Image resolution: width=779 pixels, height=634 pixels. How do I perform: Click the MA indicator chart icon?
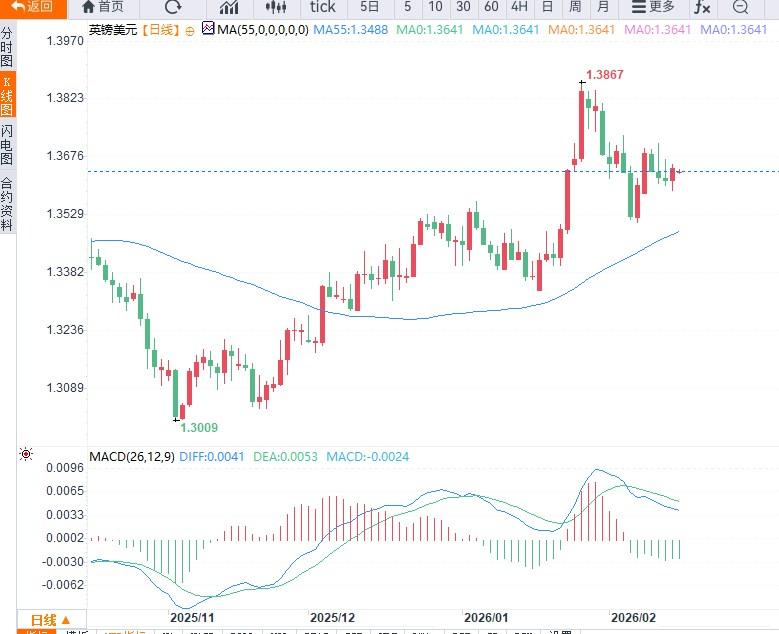(x=208, y=28)
